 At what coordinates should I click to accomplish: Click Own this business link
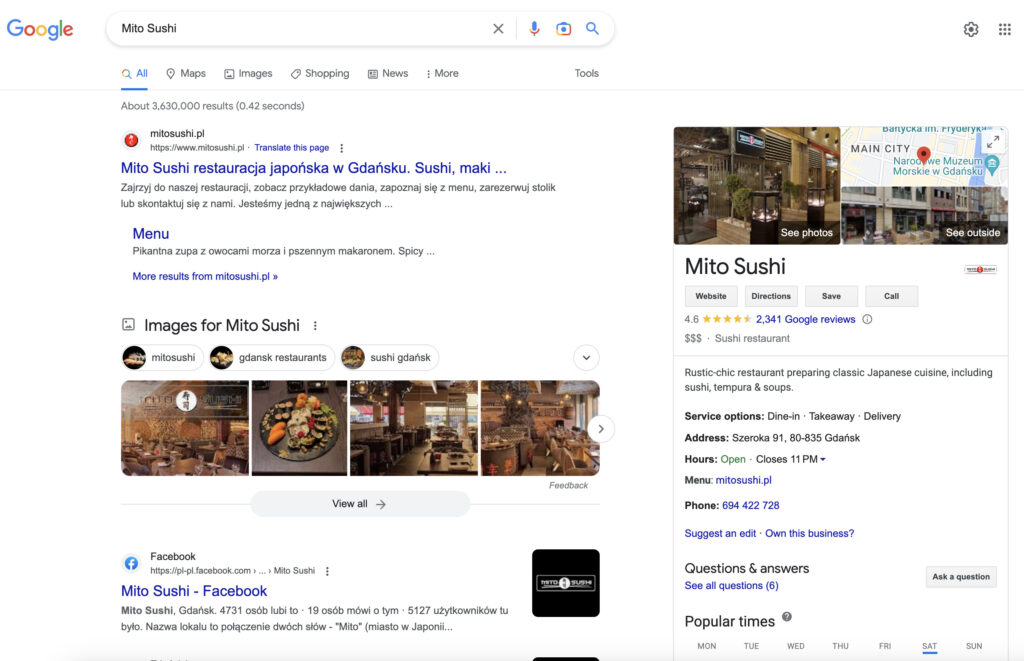809,534
